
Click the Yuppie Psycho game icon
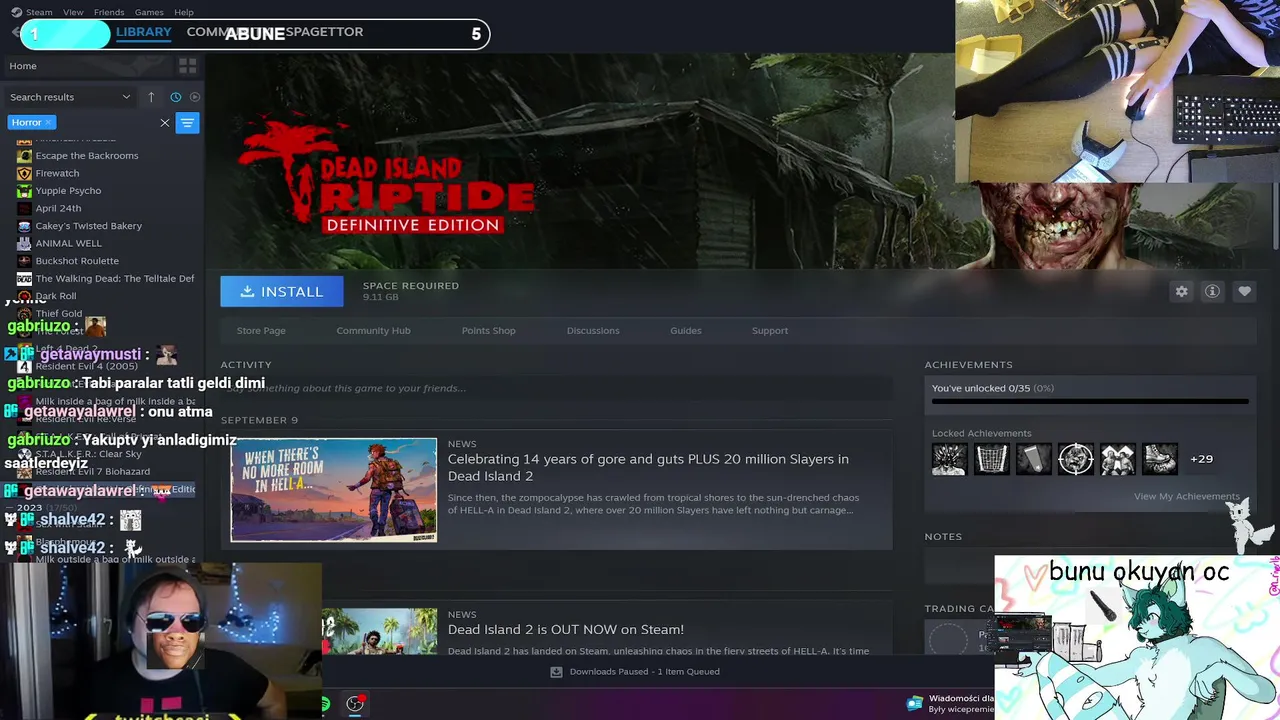pyautogui.click(x=24, y=190)
